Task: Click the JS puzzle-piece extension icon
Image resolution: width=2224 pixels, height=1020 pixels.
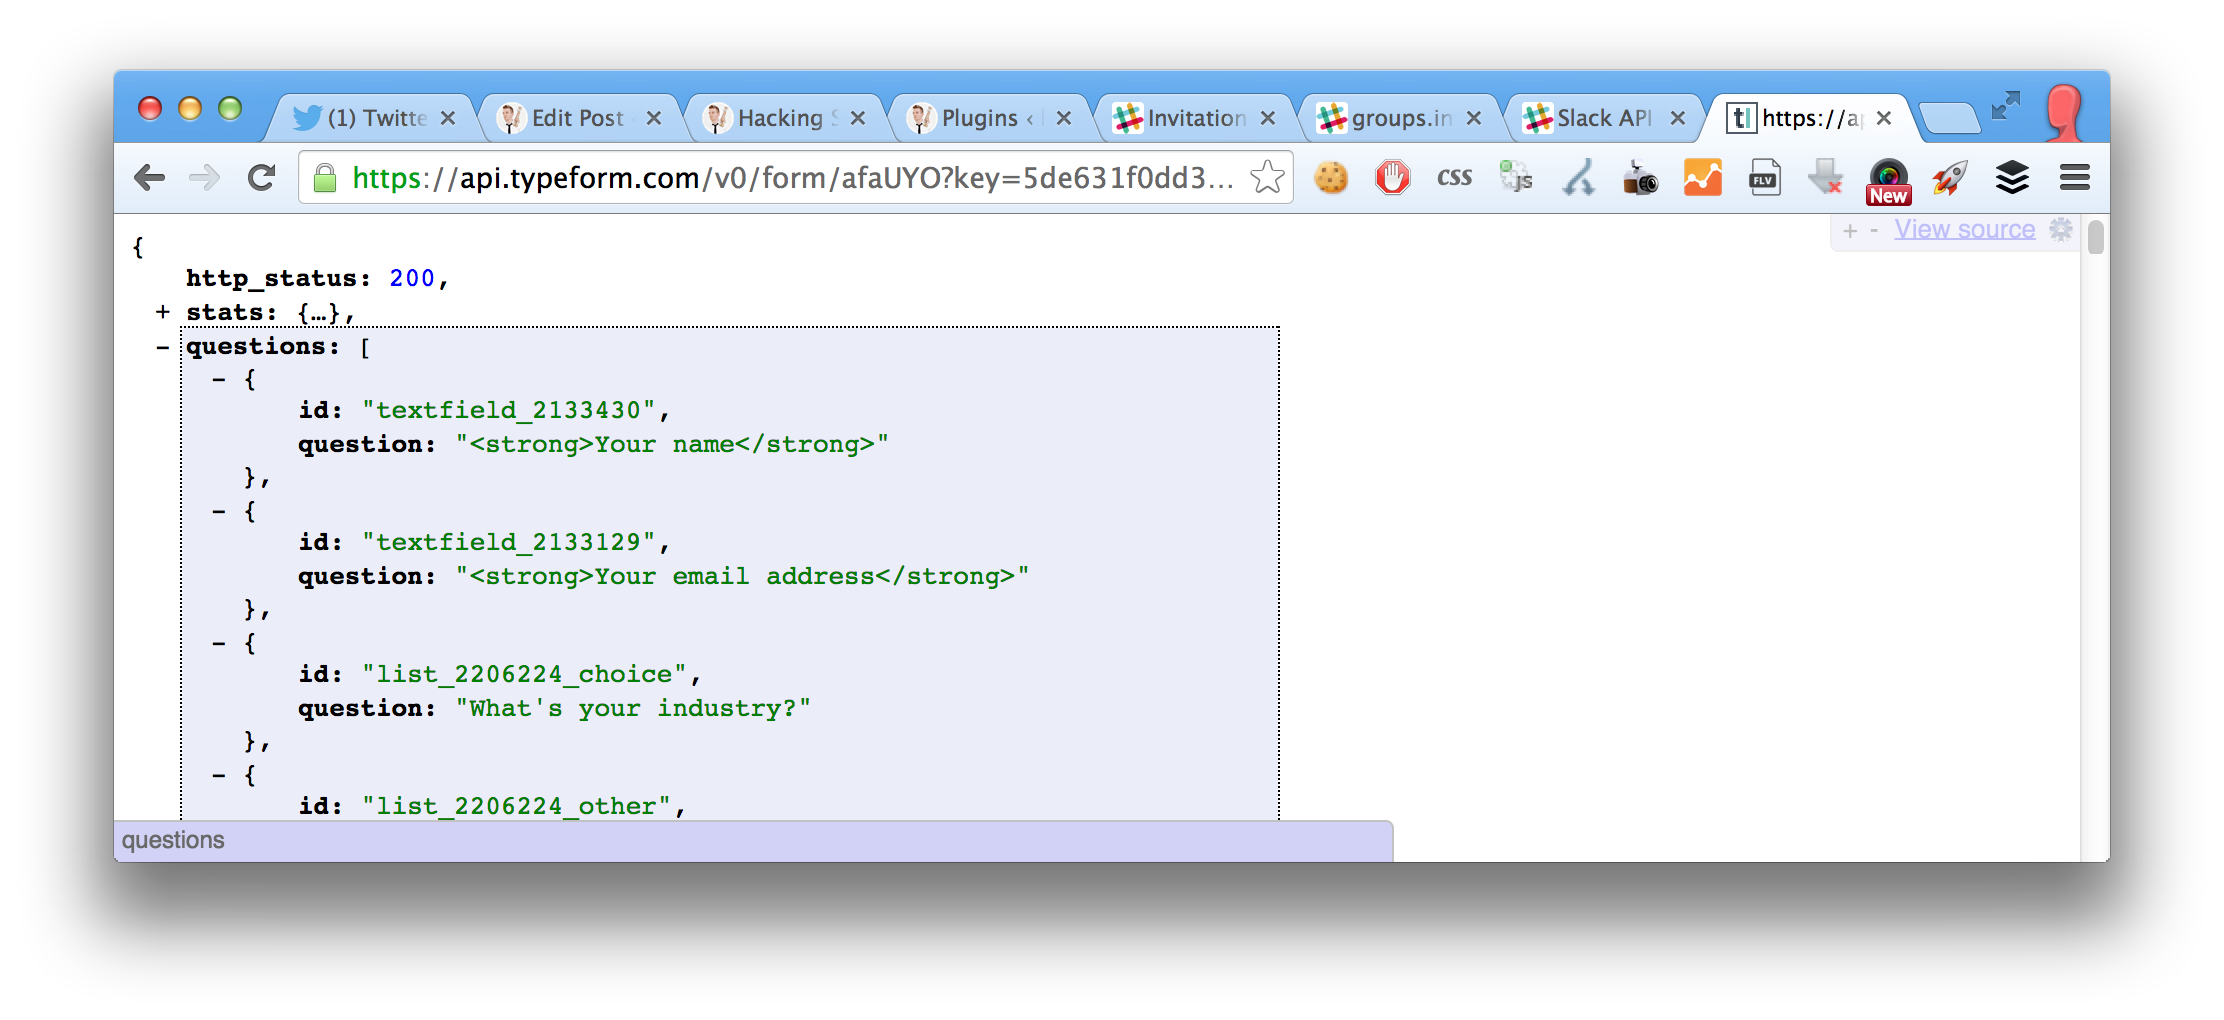Action: point(1516,178)
